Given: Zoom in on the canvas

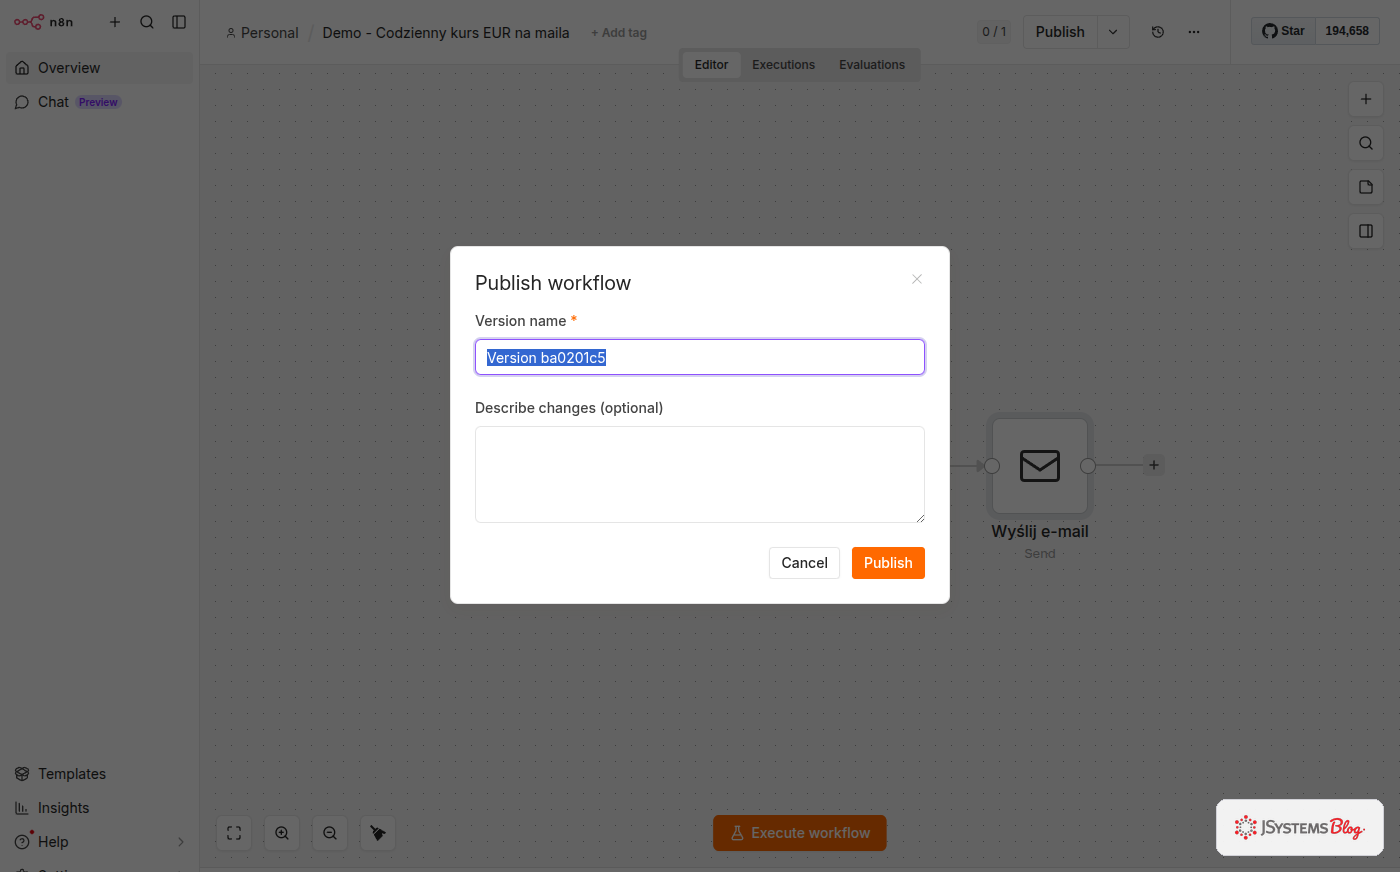Looking at the screenshot, I should (x=282, y=833).
